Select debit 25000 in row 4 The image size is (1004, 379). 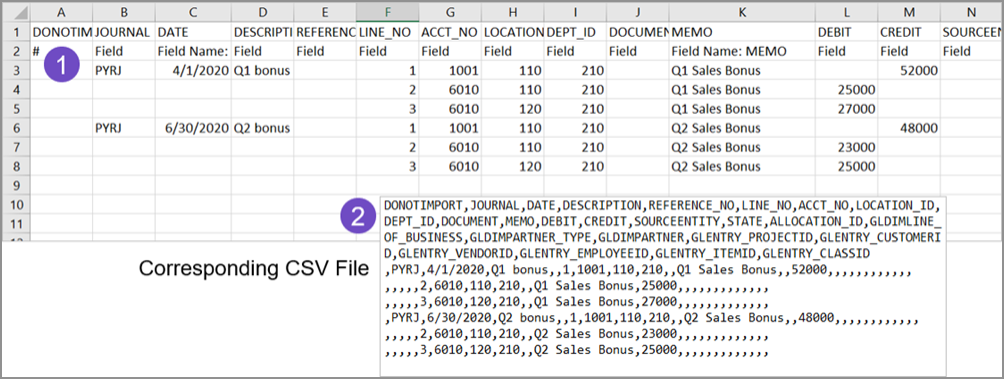click(x=846, y=89)
